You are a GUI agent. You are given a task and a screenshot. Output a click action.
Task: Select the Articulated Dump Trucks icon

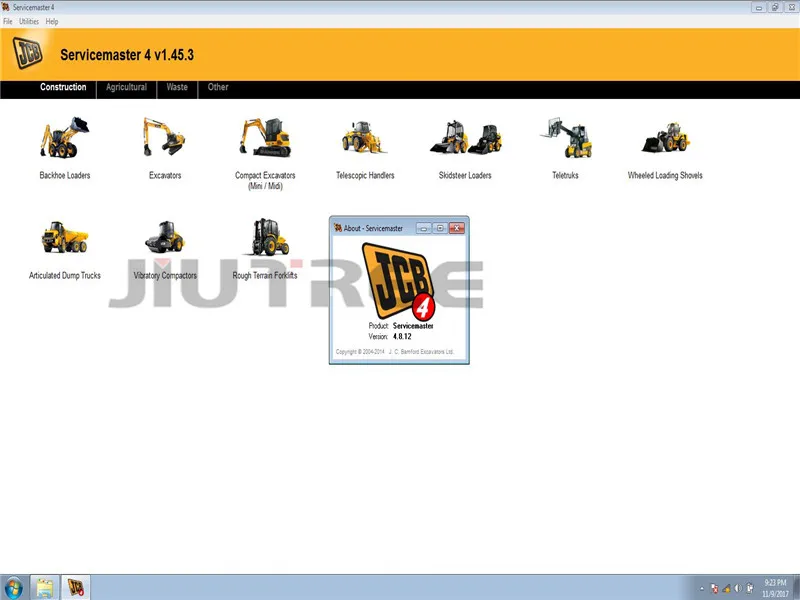[x=65, y=237]
